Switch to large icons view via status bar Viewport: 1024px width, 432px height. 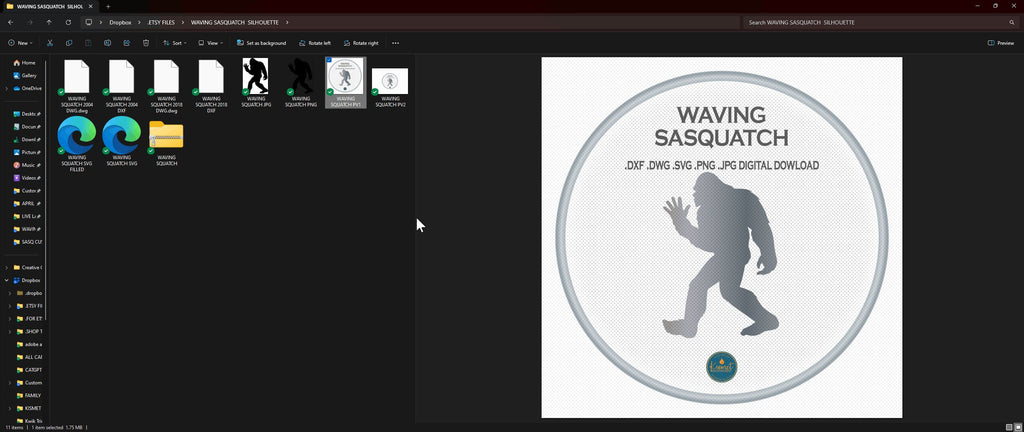point(1017,427)
